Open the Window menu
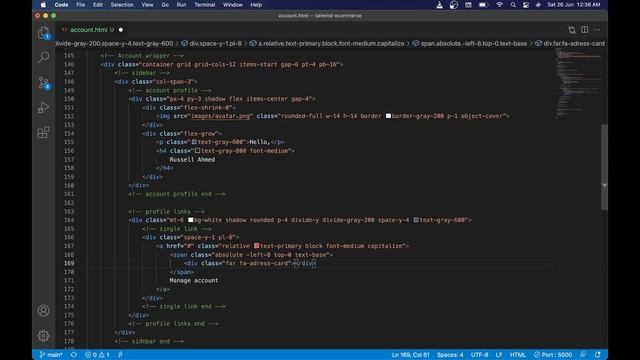Image resolution: width=640 pixels, height=360 pixels. pyautogui.click(x=233, y=5)
